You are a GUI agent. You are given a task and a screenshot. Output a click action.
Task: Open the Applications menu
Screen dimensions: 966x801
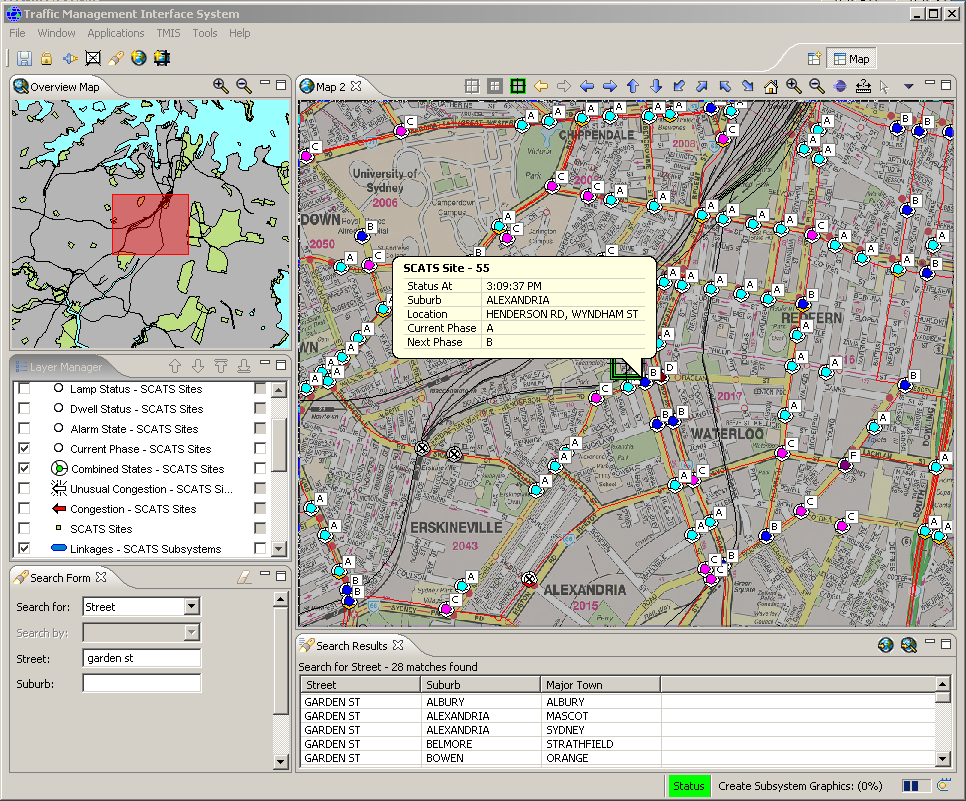[116, 33]
